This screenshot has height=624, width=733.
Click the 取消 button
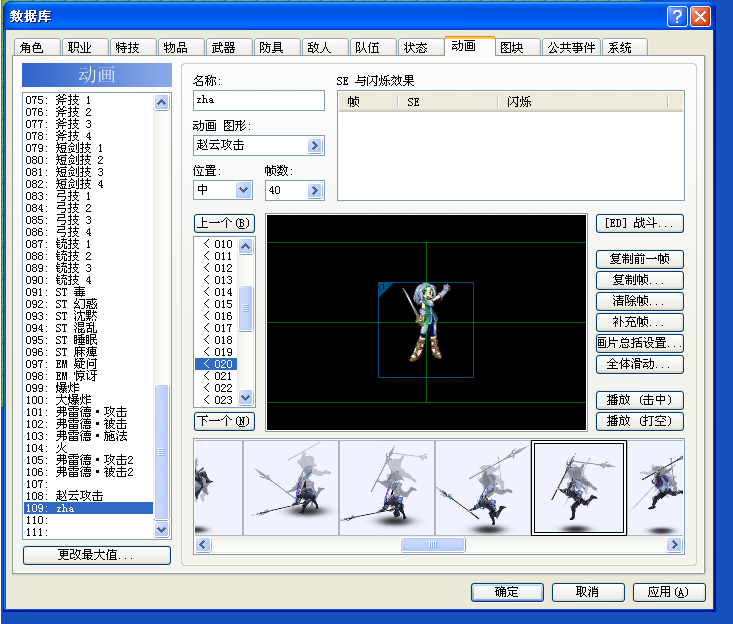(x=588, y=592)
